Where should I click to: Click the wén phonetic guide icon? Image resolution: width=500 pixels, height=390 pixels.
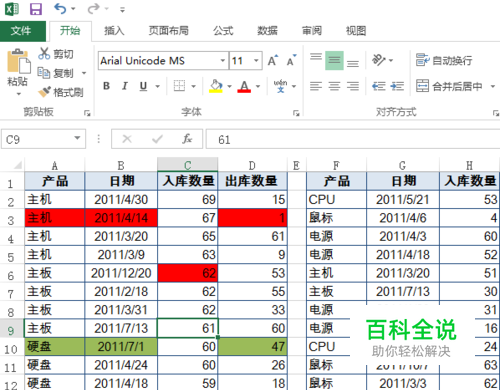[280, 86]
